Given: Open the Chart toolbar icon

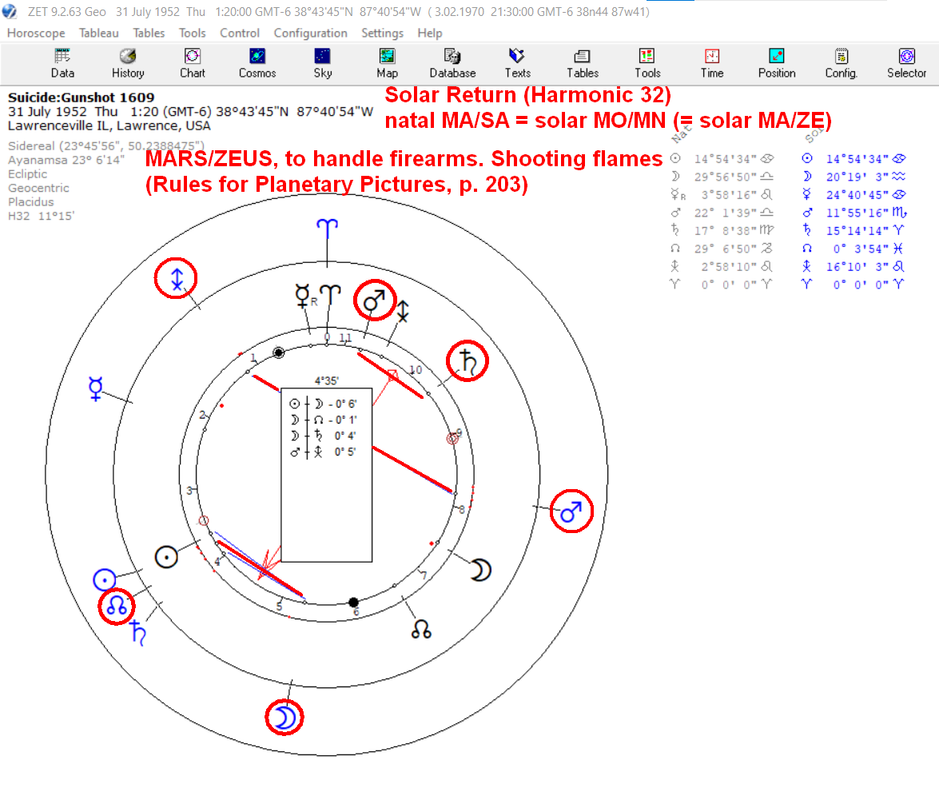Looking at the screenshot, I should (x=192, y=63).
